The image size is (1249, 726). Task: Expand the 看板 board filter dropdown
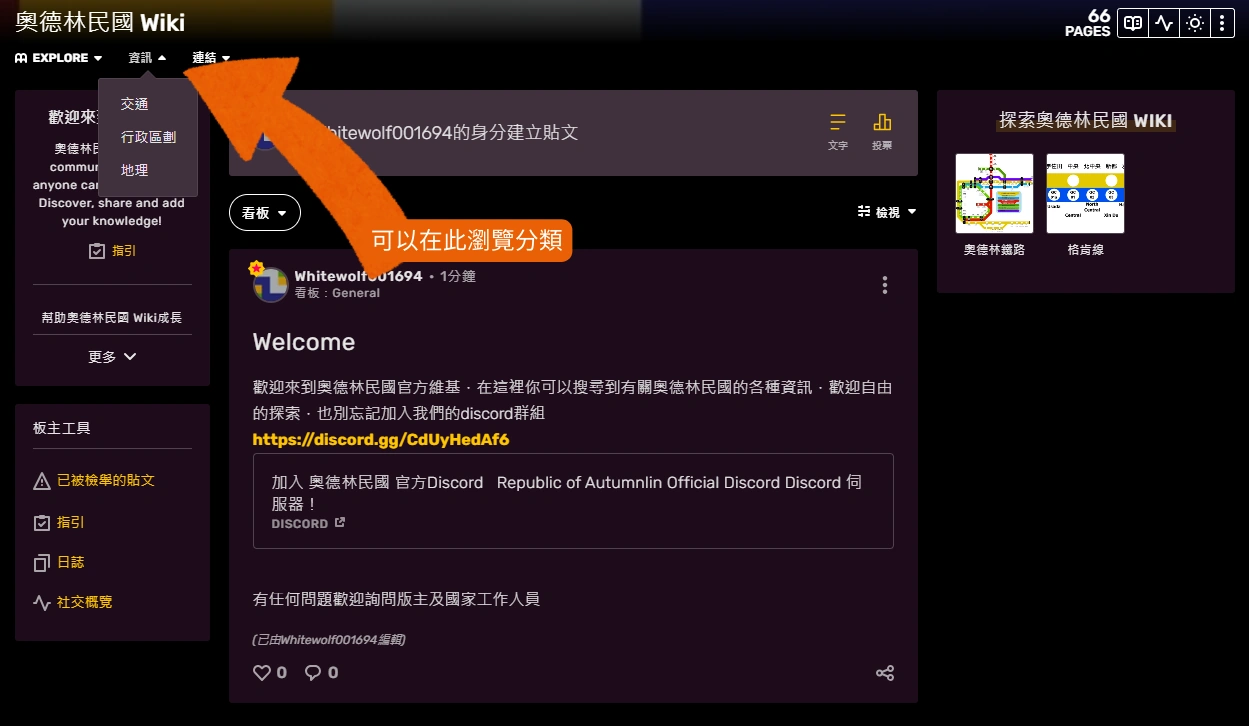[264, 212]
